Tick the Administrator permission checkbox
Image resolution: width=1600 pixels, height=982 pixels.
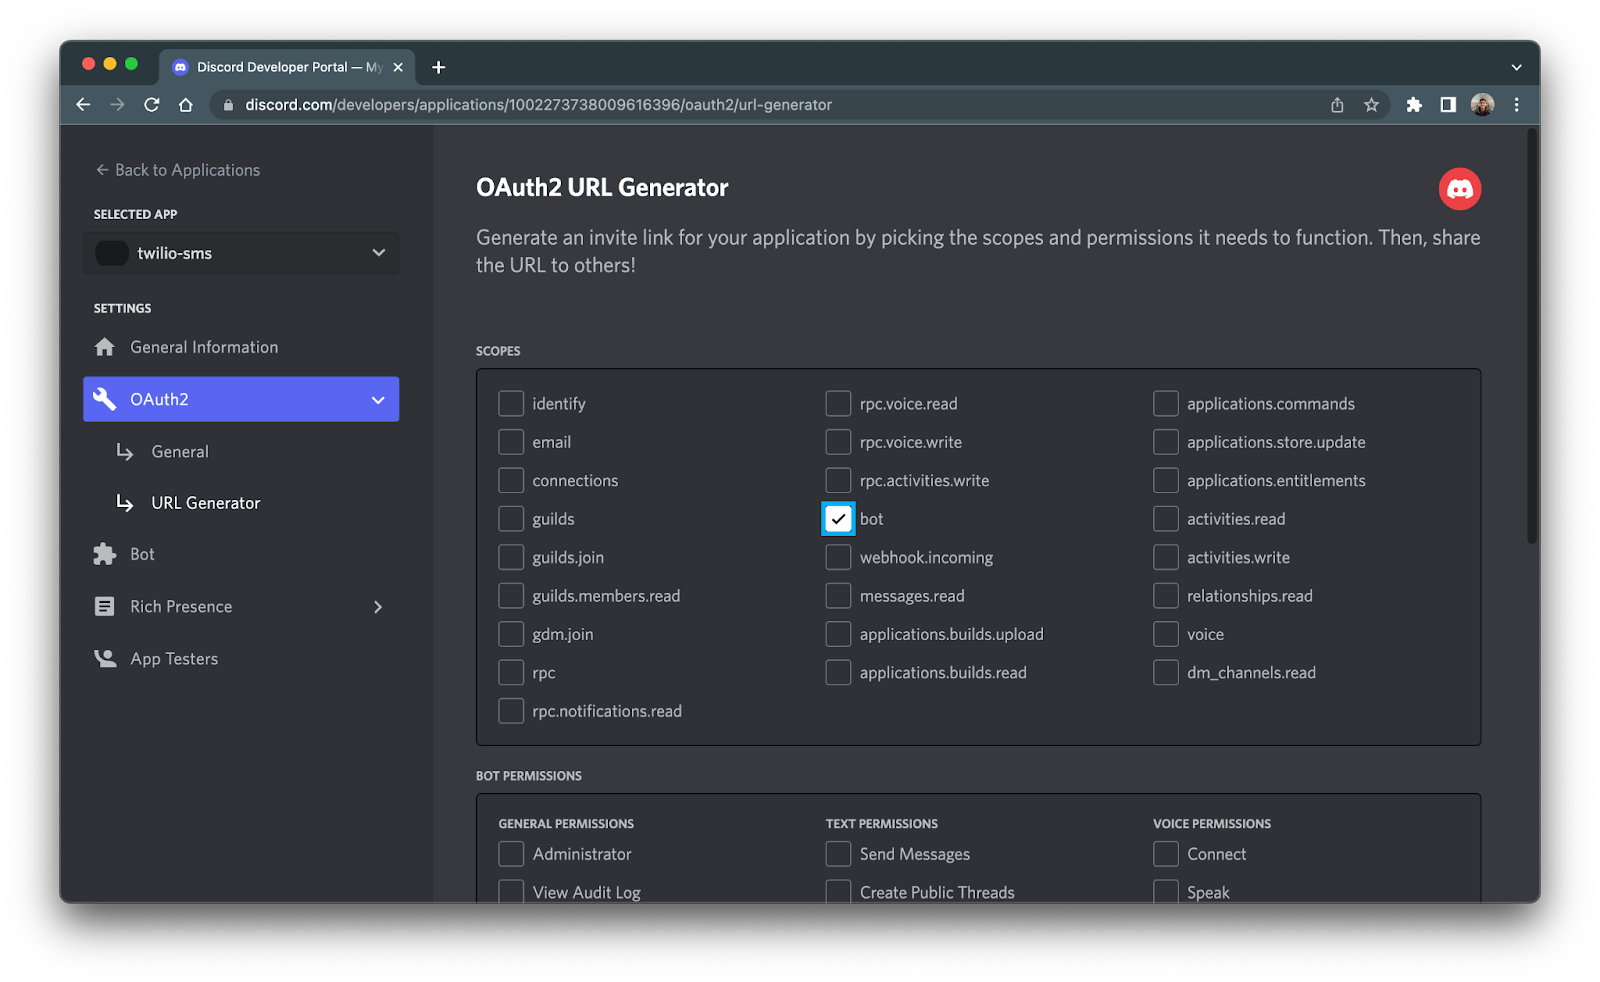[x=511, y=854]
